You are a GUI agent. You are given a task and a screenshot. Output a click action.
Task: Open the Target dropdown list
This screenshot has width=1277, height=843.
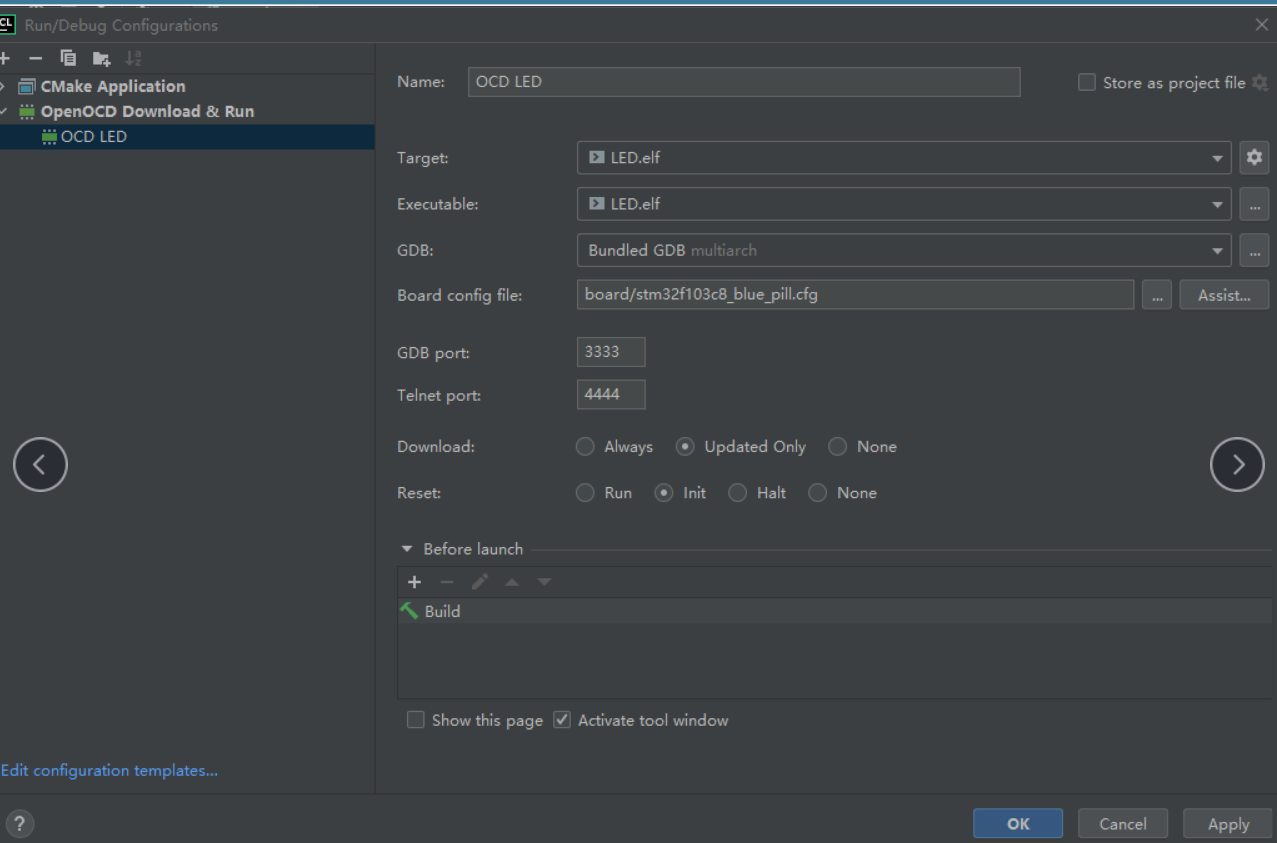click(x=1217, y=157)
